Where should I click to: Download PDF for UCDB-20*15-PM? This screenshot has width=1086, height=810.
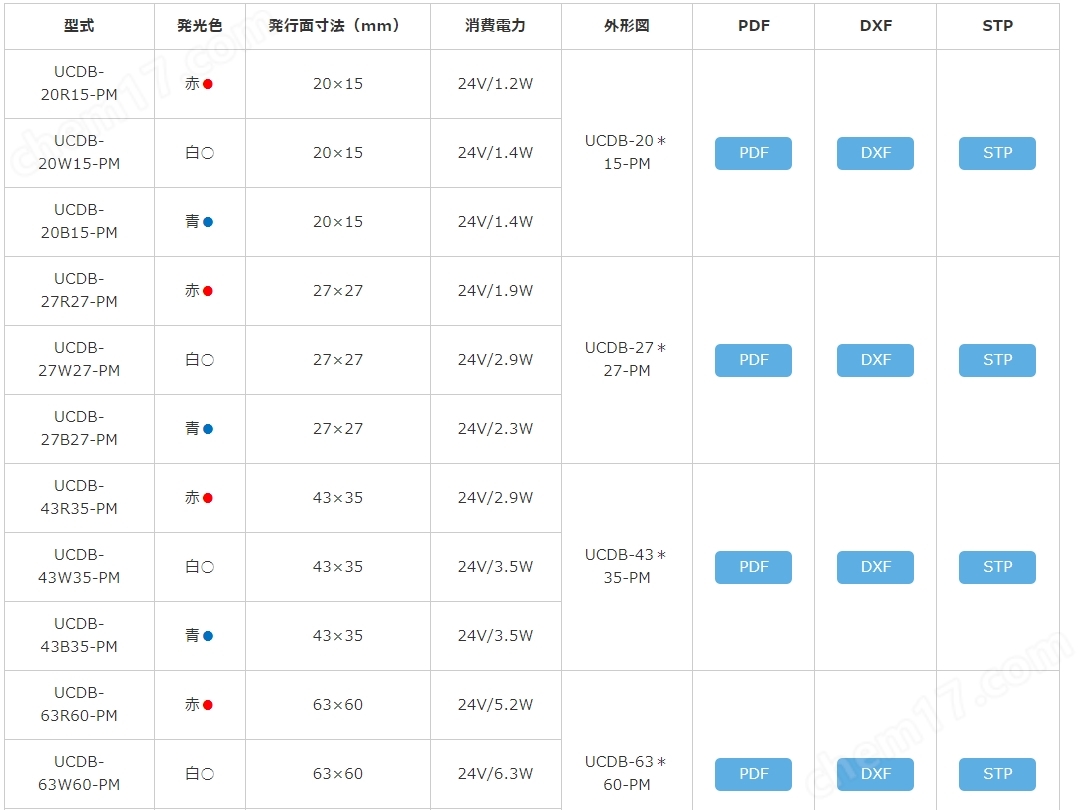tap(753, 153)
